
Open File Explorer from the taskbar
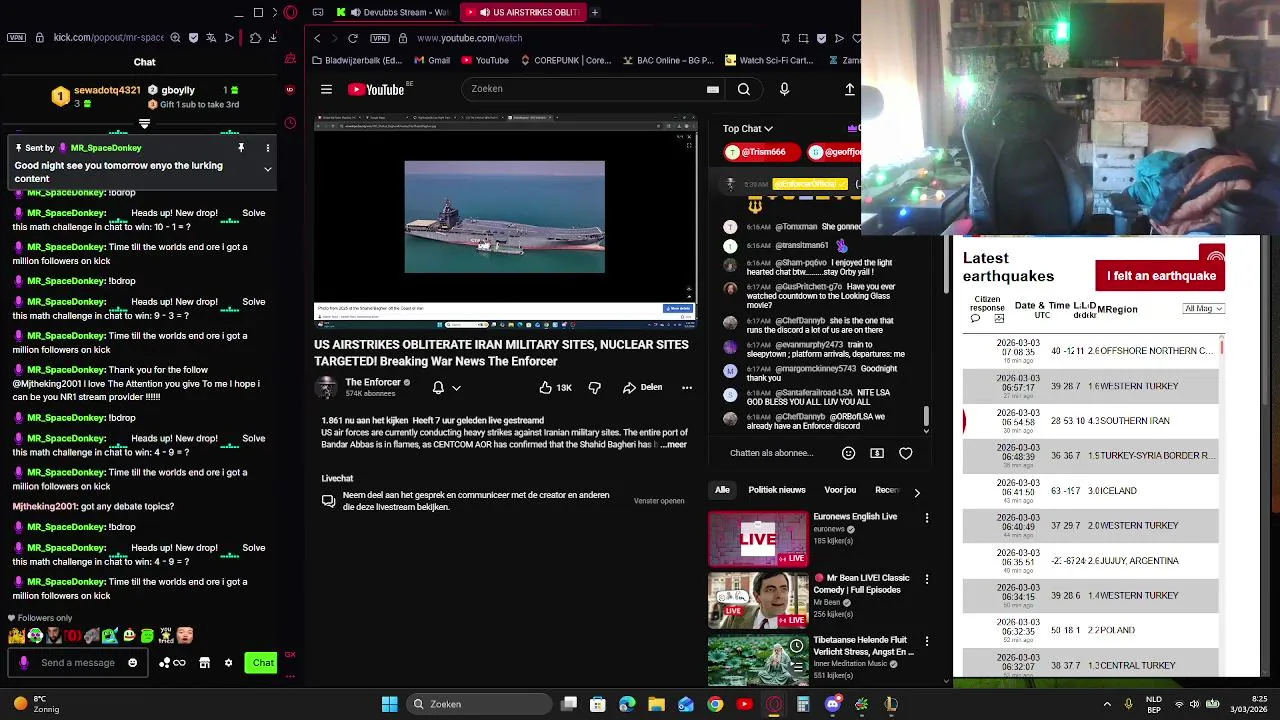pos(656,704)
